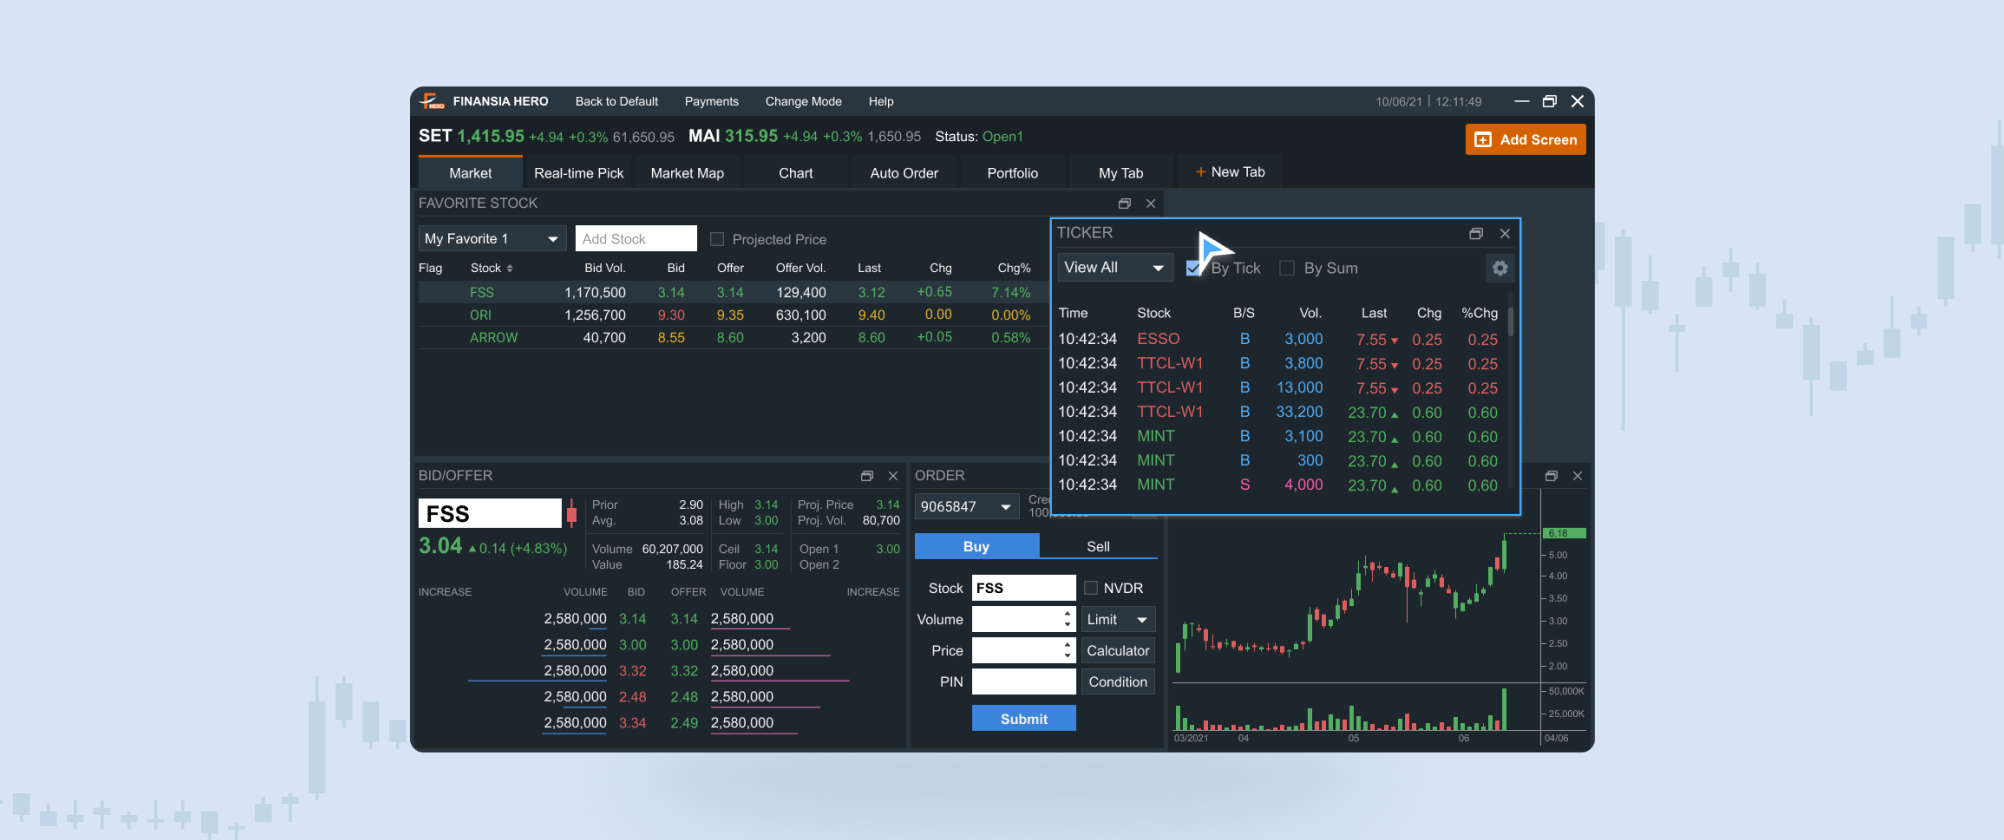Minimize the Finansia Hero window
Screen dimensions: 2004x840
point(1521,101)
